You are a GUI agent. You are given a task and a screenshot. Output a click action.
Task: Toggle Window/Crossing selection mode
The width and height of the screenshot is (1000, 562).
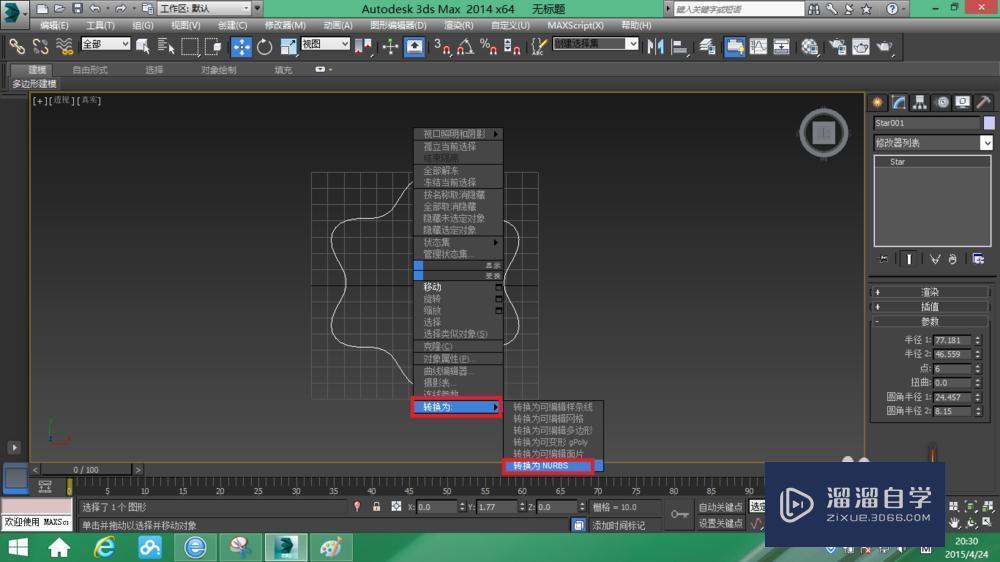pos(213,47)
